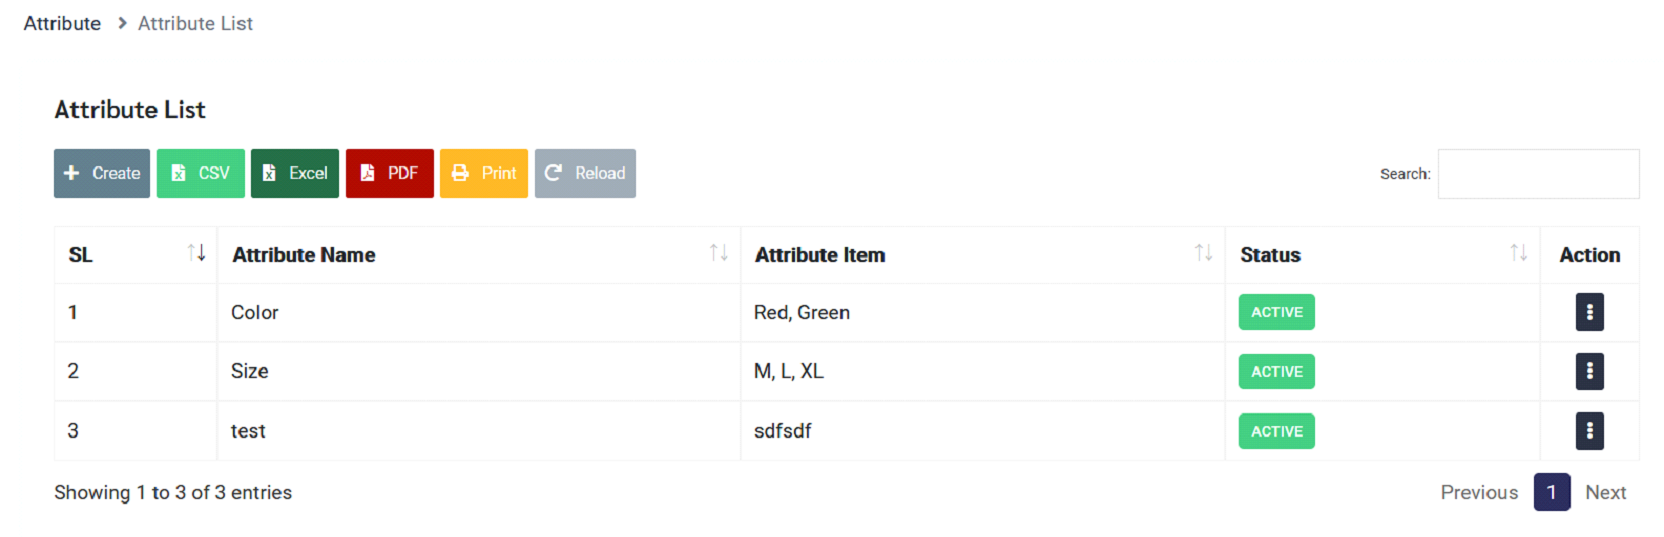The image size is (1664, 537).
Task: Open the Attribute breadcrumb link
Action: point(62,23)
